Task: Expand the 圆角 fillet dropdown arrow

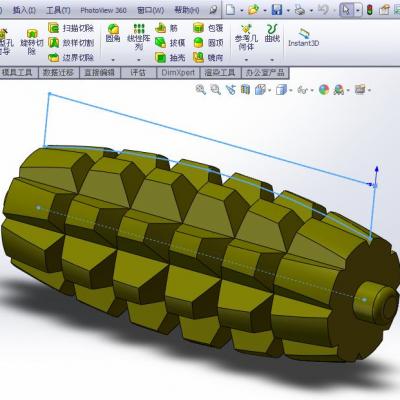Action: click(113, 60)
